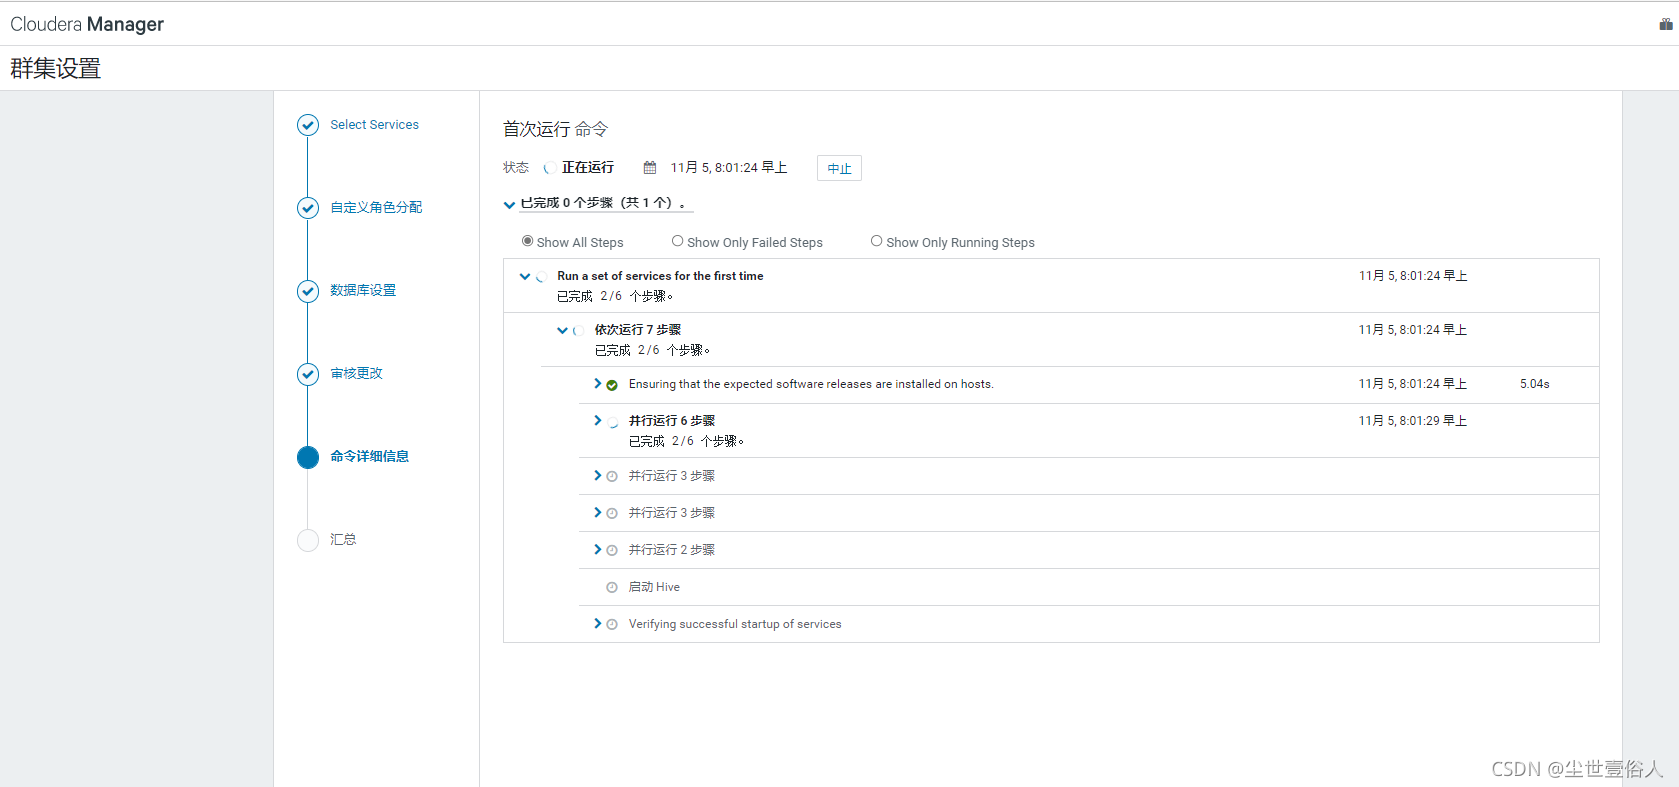
Task: Click the Select Services step checkmark circle
Action: [x=308, y=125]
